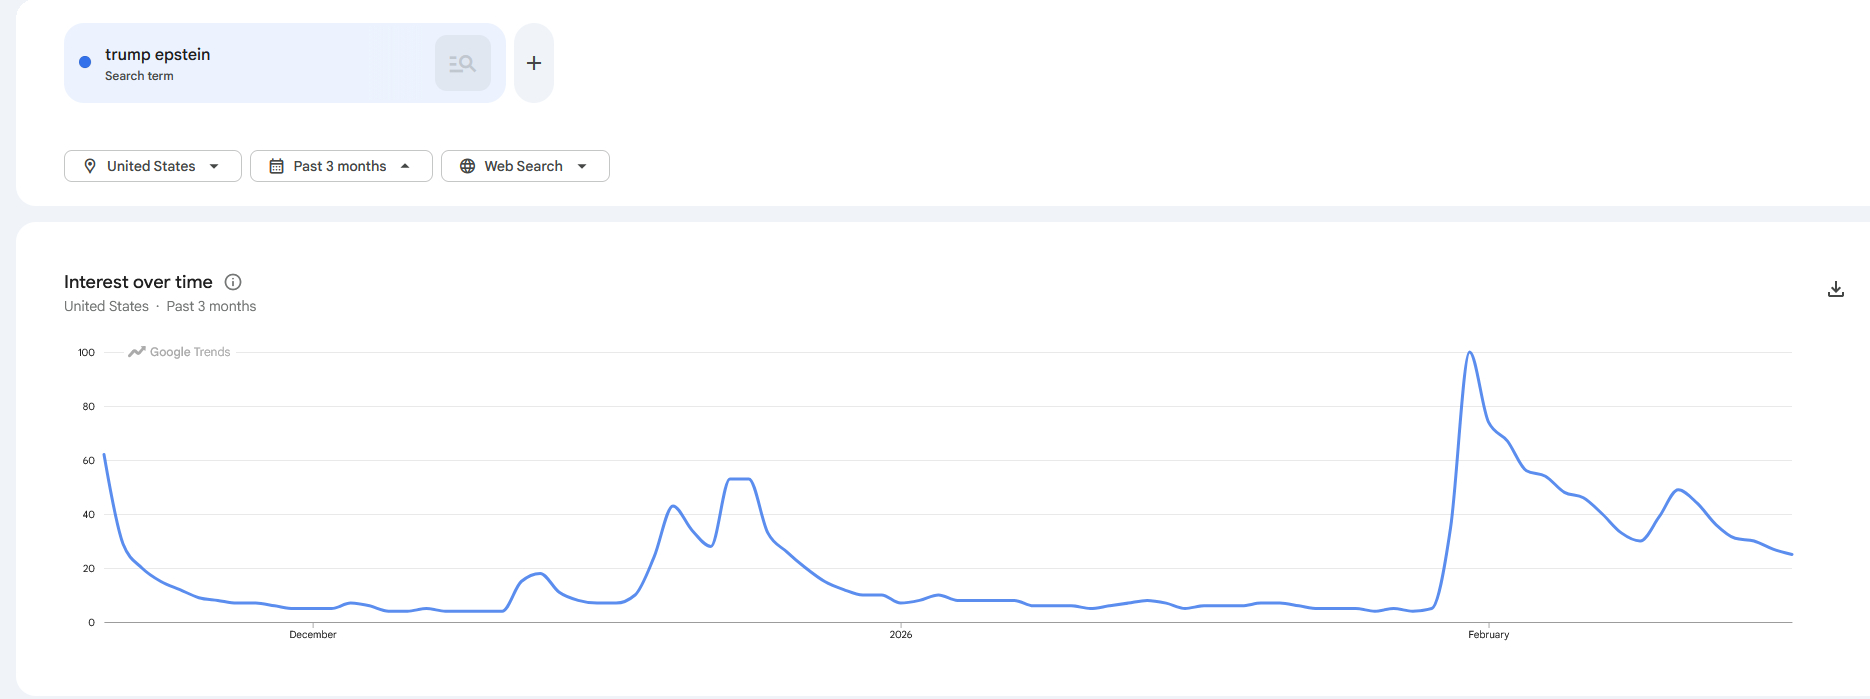Image resolution: width=1870 pixels, height=699 pixels.
Task: Click the February label on the time axis
Action: pyautogui.click(x=1488, y=634)
